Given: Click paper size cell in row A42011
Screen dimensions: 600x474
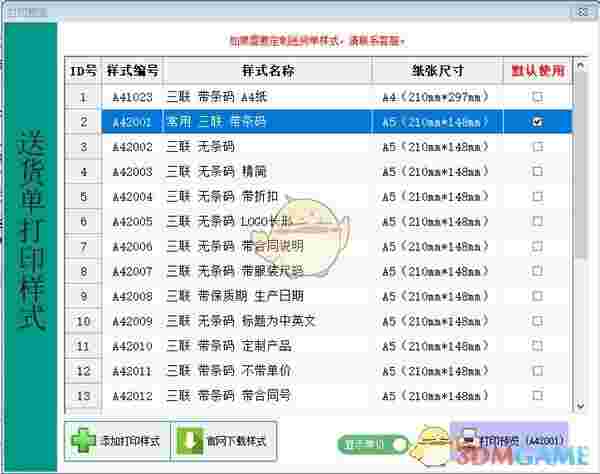Looking at the screenshot, I should pos(435,371).
